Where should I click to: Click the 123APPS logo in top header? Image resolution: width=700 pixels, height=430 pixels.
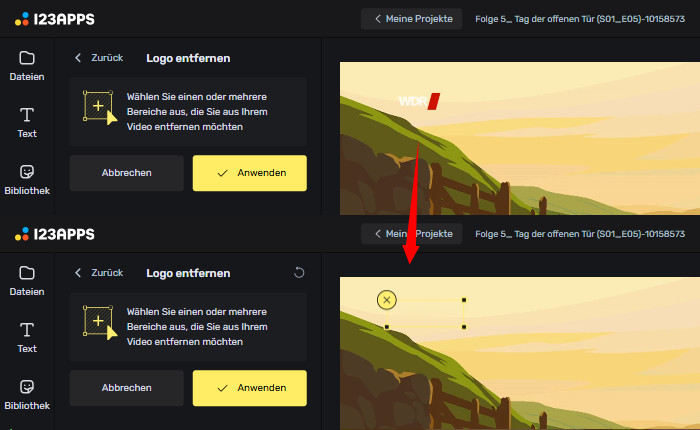click(54, 19)
